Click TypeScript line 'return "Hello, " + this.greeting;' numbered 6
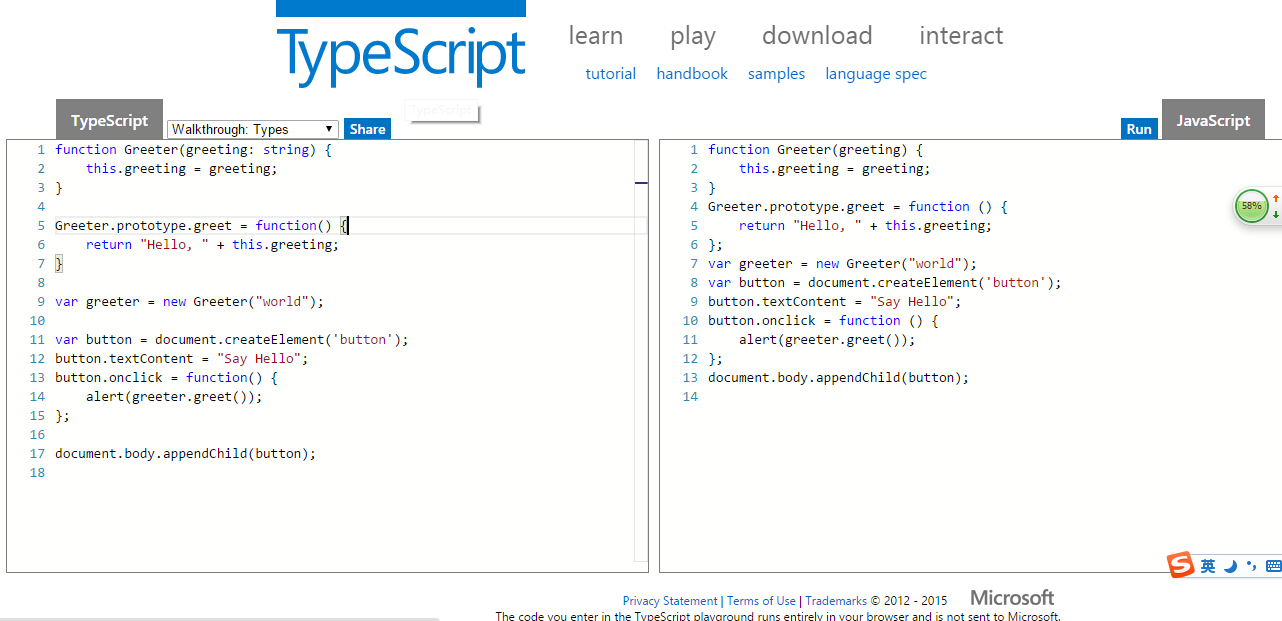This screenshot has width=1282, height=621. coord(212,245)
